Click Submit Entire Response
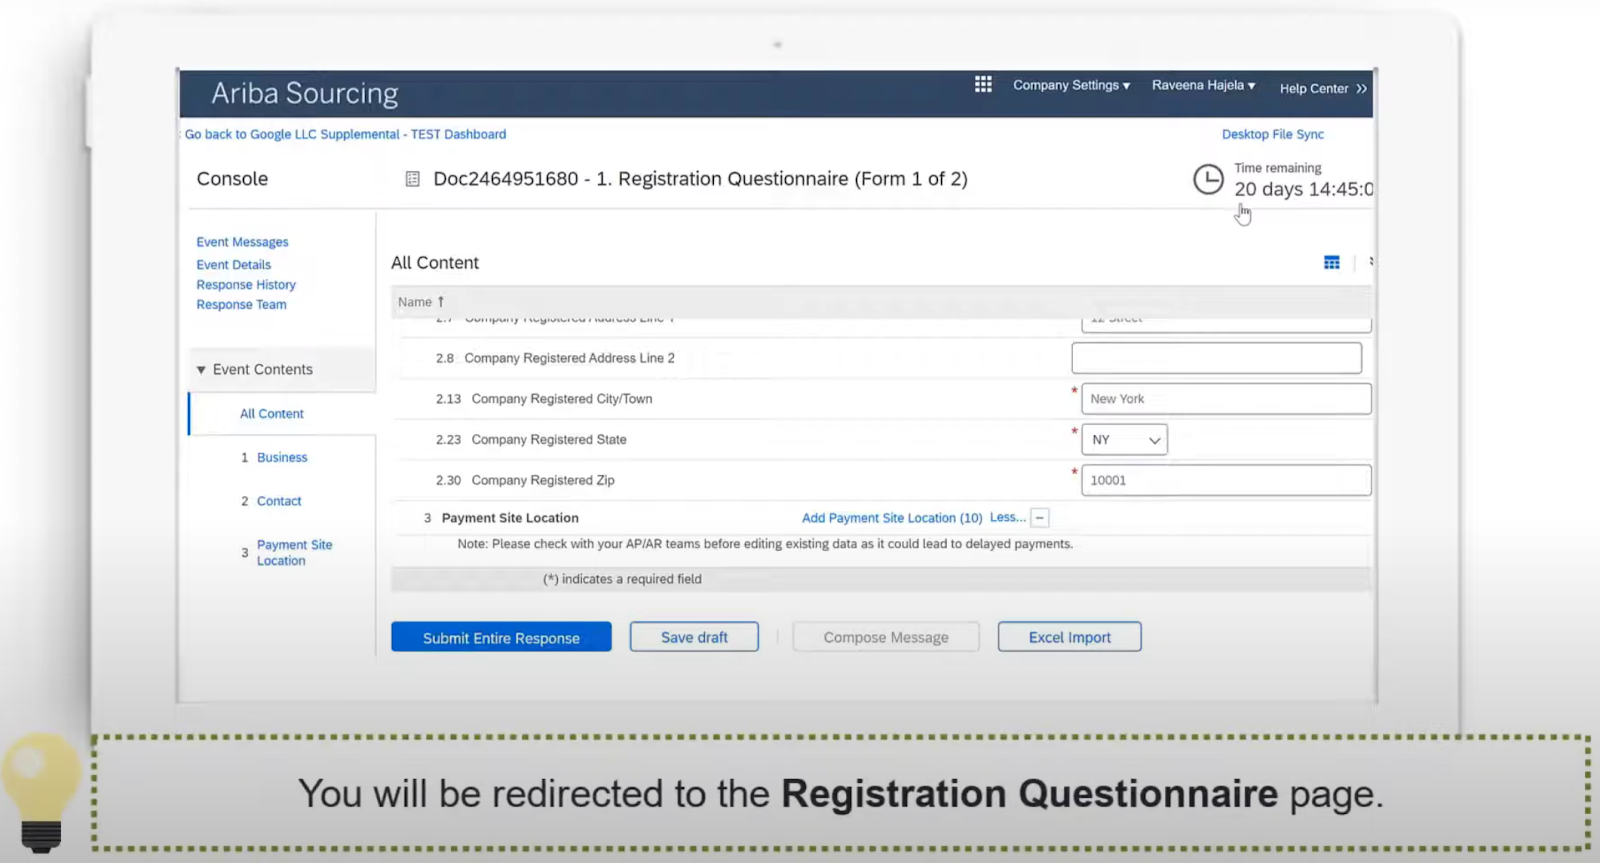The width and height of the screenshot is (1600, 863). 501,637
